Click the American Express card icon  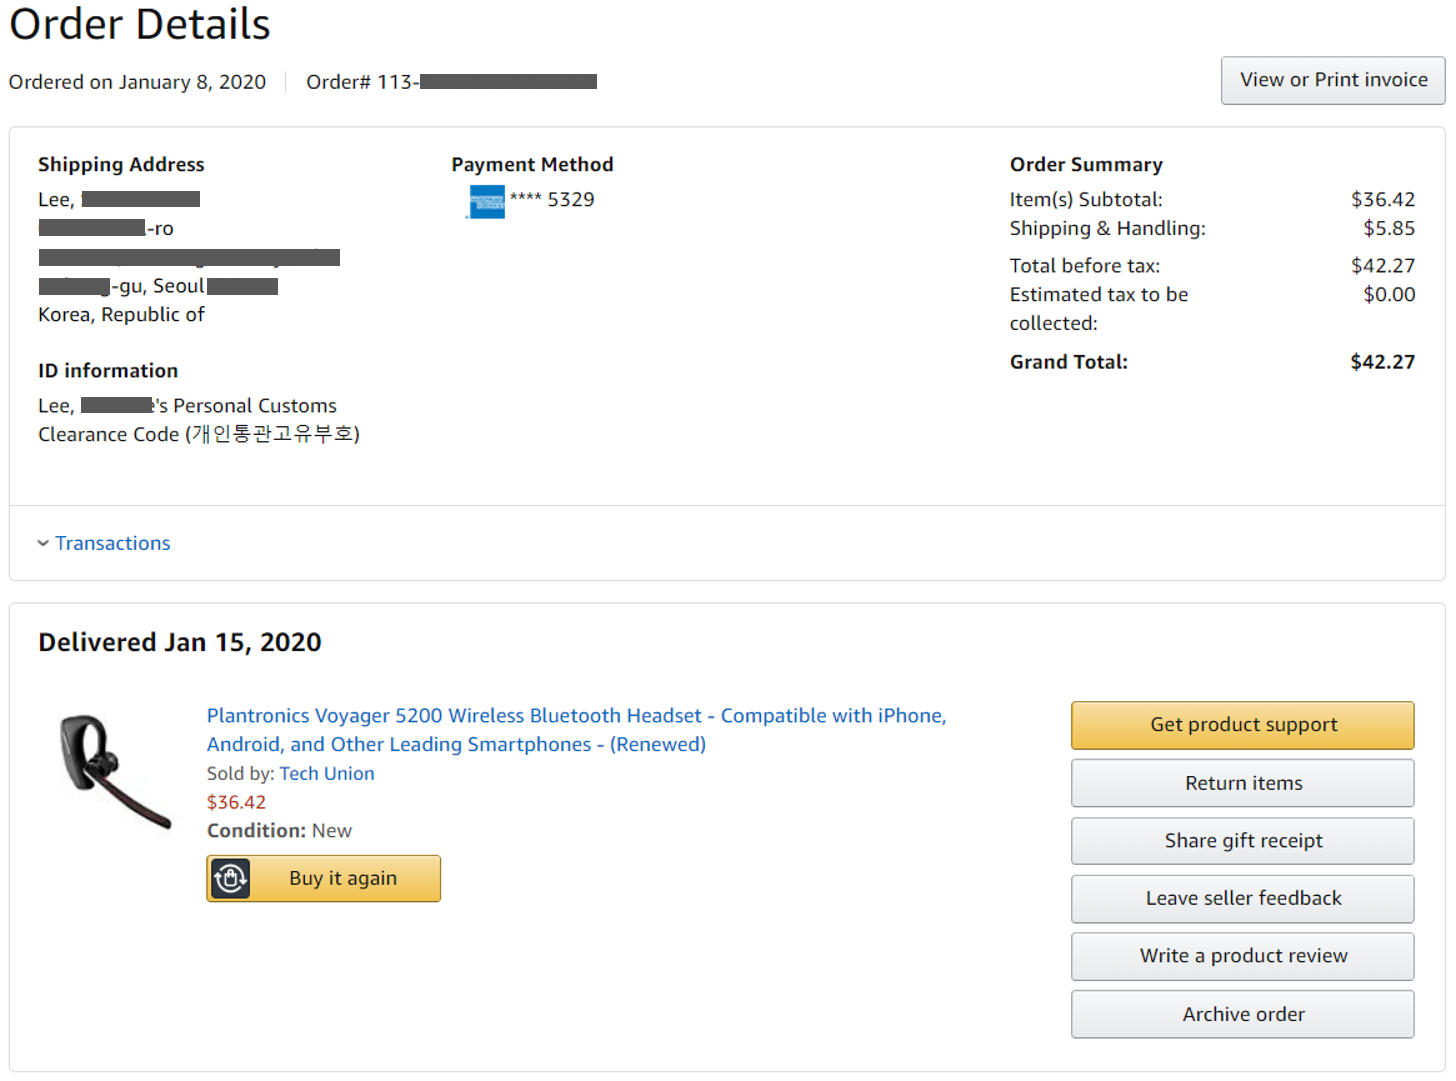pyautogui.click(x=486, y=201)
